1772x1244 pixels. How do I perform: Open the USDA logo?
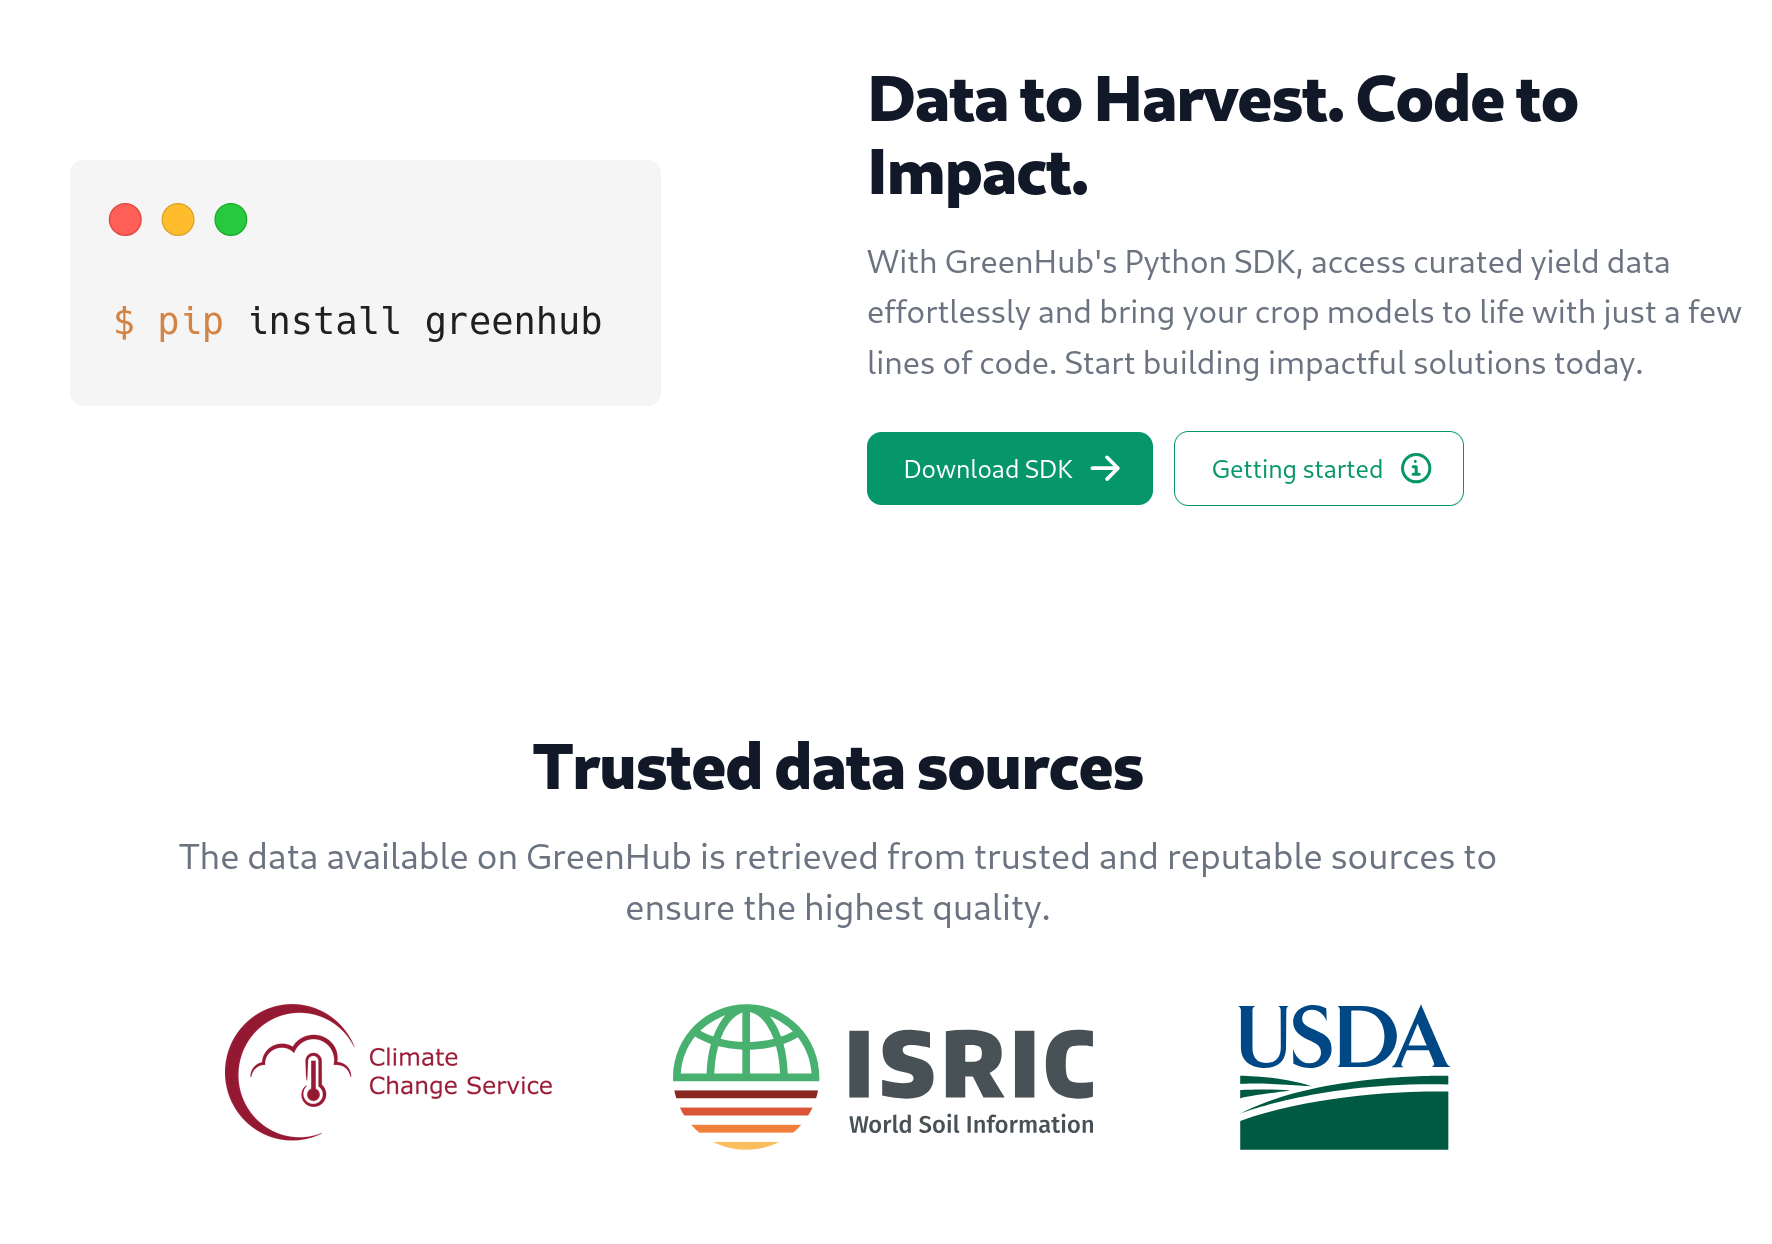click(x=1343, y=1077)
